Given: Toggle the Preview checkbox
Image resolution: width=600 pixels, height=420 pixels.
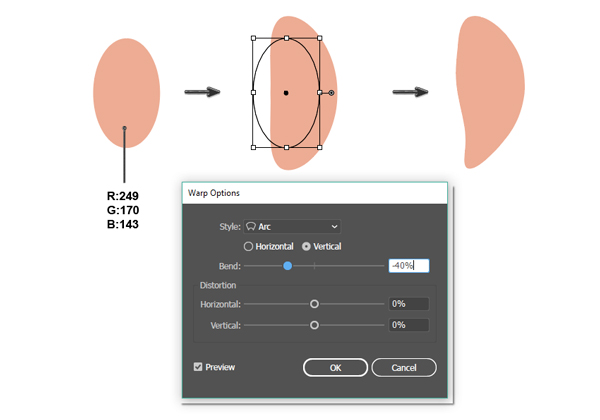Looking at the screenshot, I should point(198,367).
